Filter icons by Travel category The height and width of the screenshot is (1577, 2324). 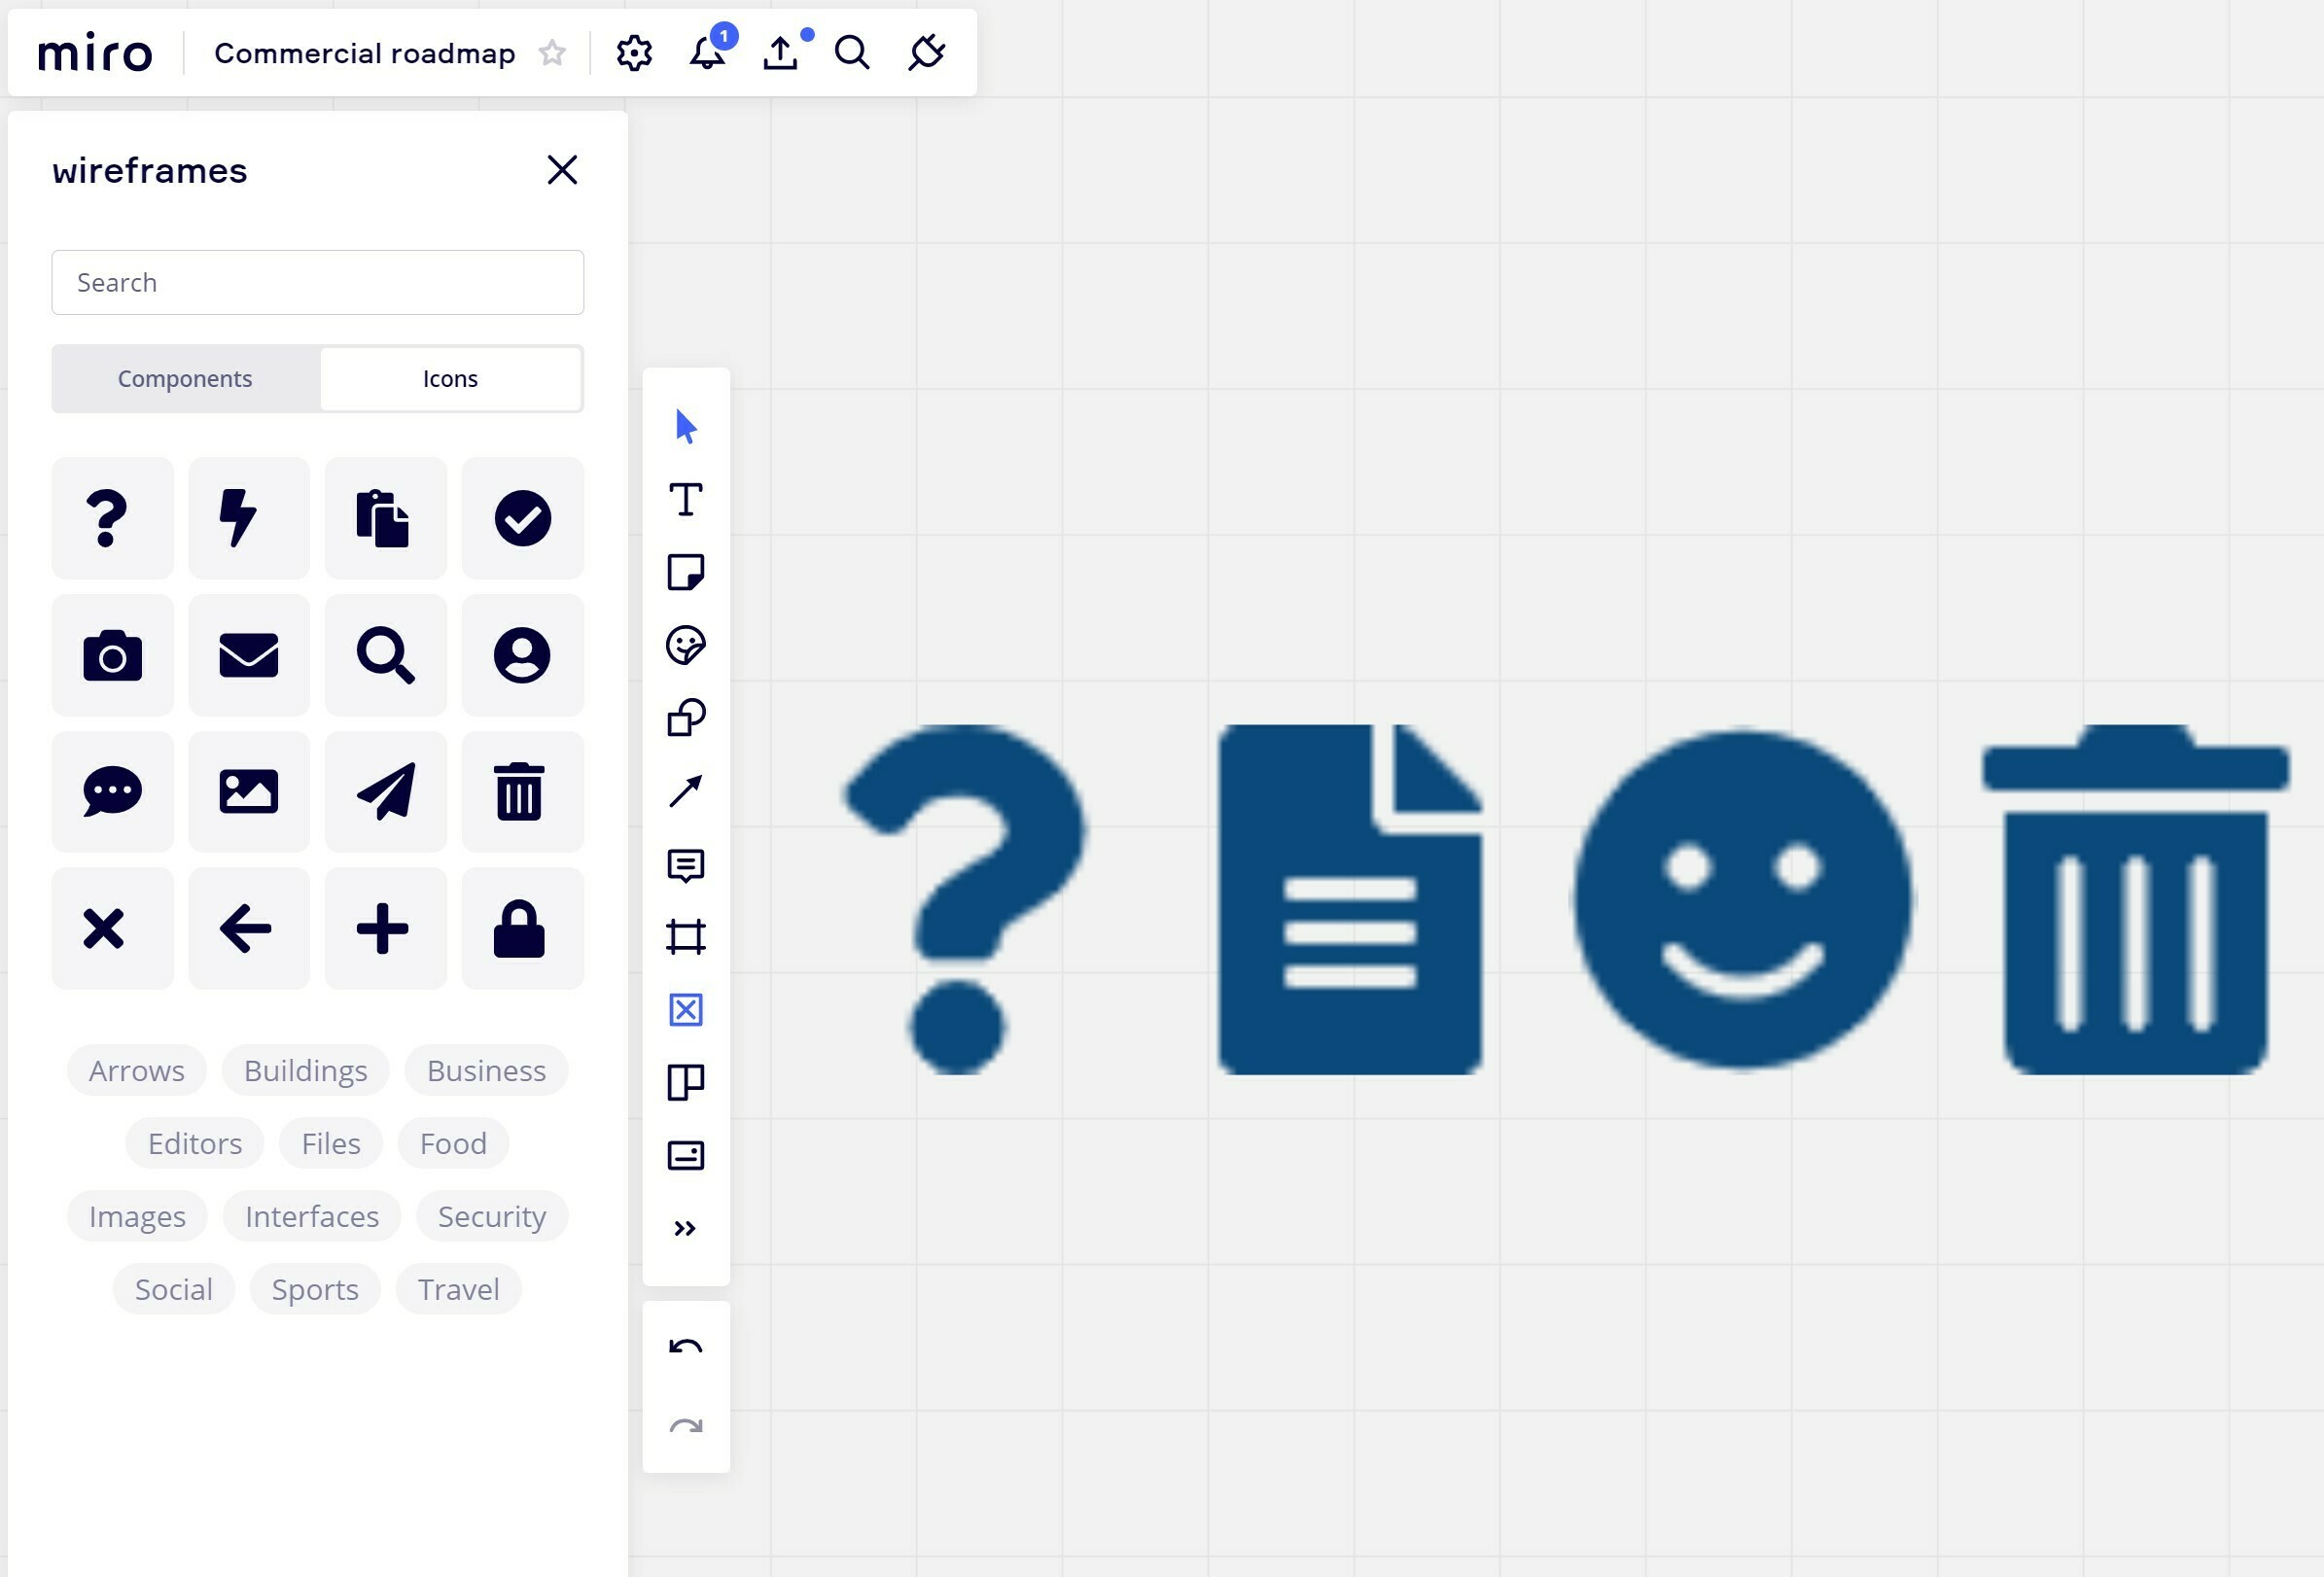459,1289
